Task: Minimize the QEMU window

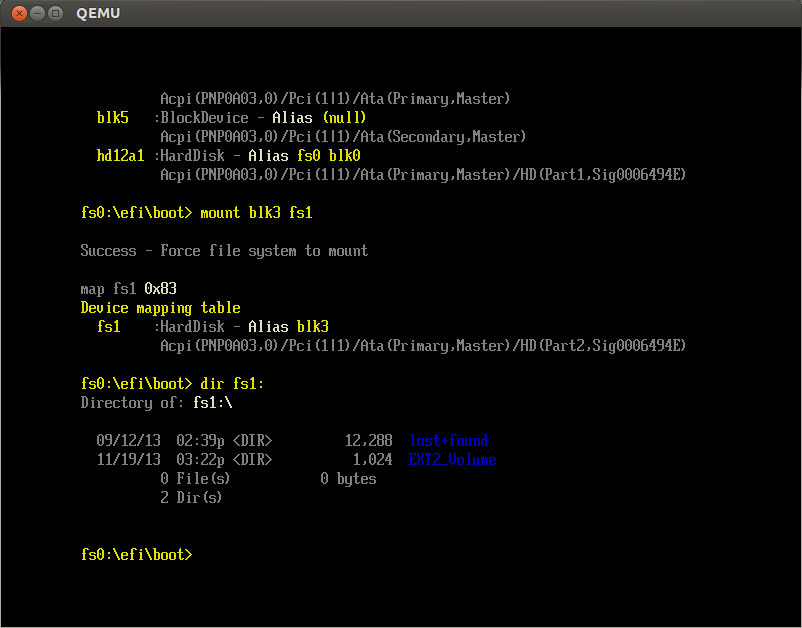Action: point(37,14)
